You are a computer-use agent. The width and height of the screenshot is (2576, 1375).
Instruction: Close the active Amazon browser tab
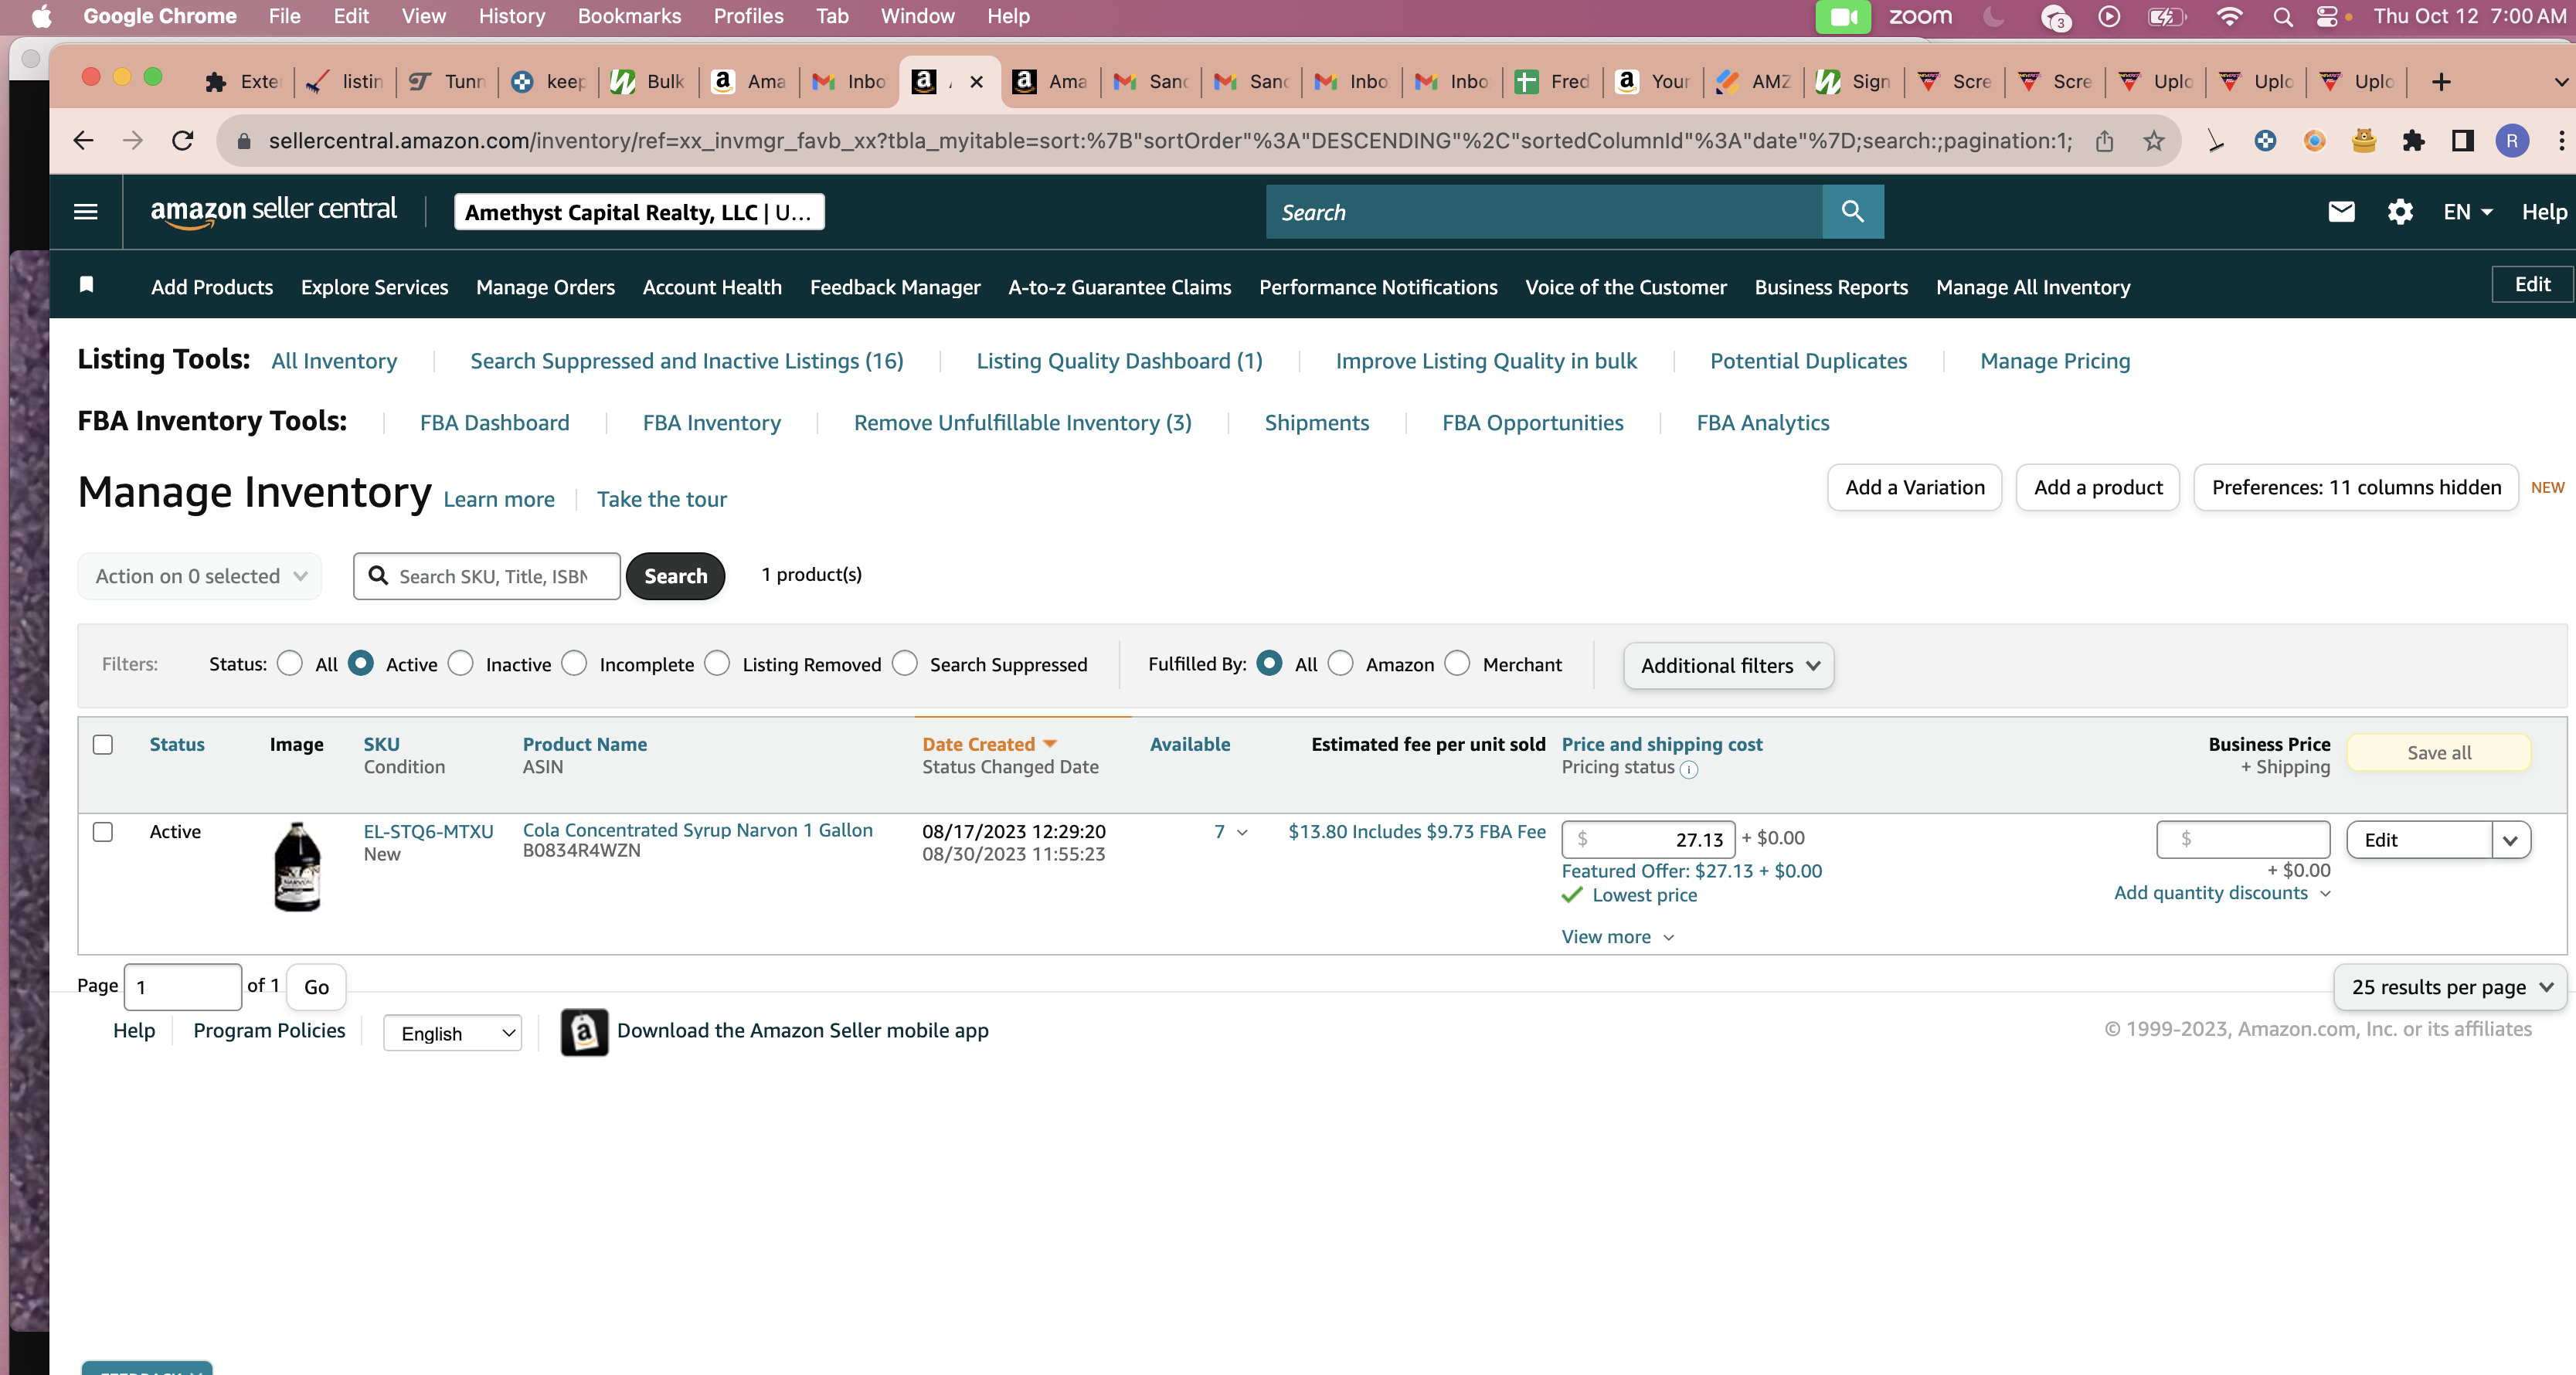pos(976,82)
